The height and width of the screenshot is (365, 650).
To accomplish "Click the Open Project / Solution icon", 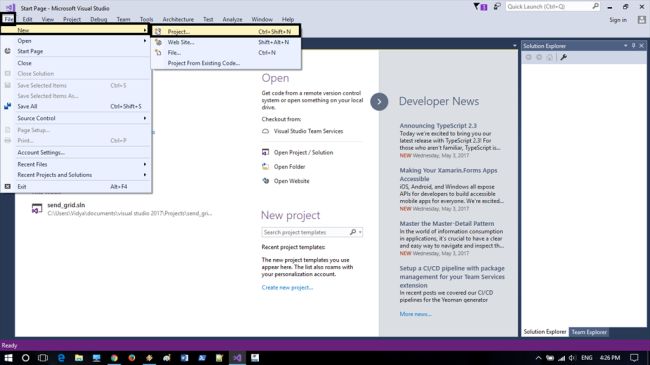I will [x=265, y=152].
